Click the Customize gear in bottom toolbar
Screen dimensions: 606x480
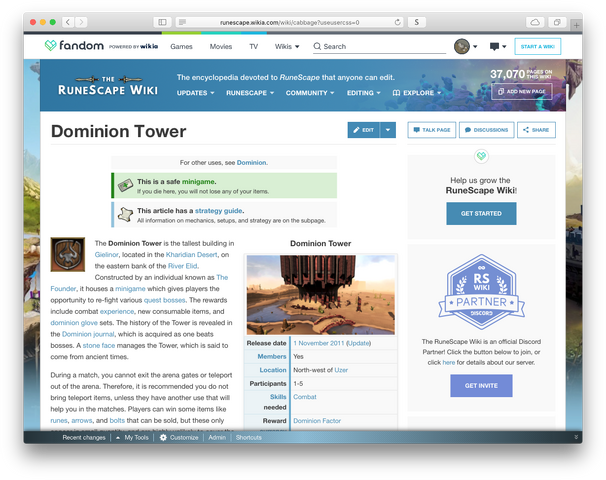(x=163, y=437)
